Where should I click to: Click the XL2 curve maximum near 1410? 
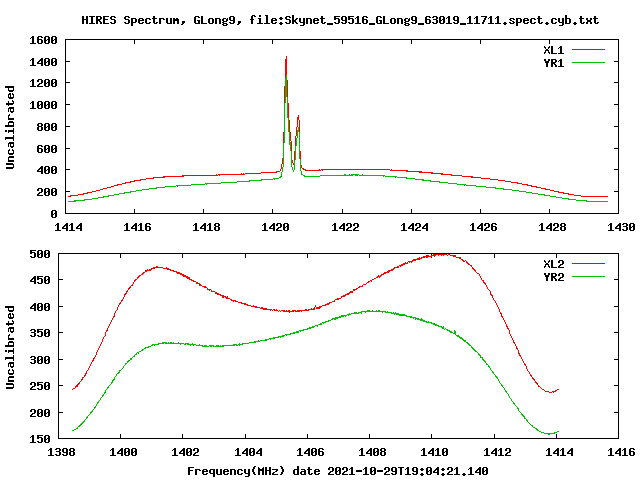click(443, 255)
